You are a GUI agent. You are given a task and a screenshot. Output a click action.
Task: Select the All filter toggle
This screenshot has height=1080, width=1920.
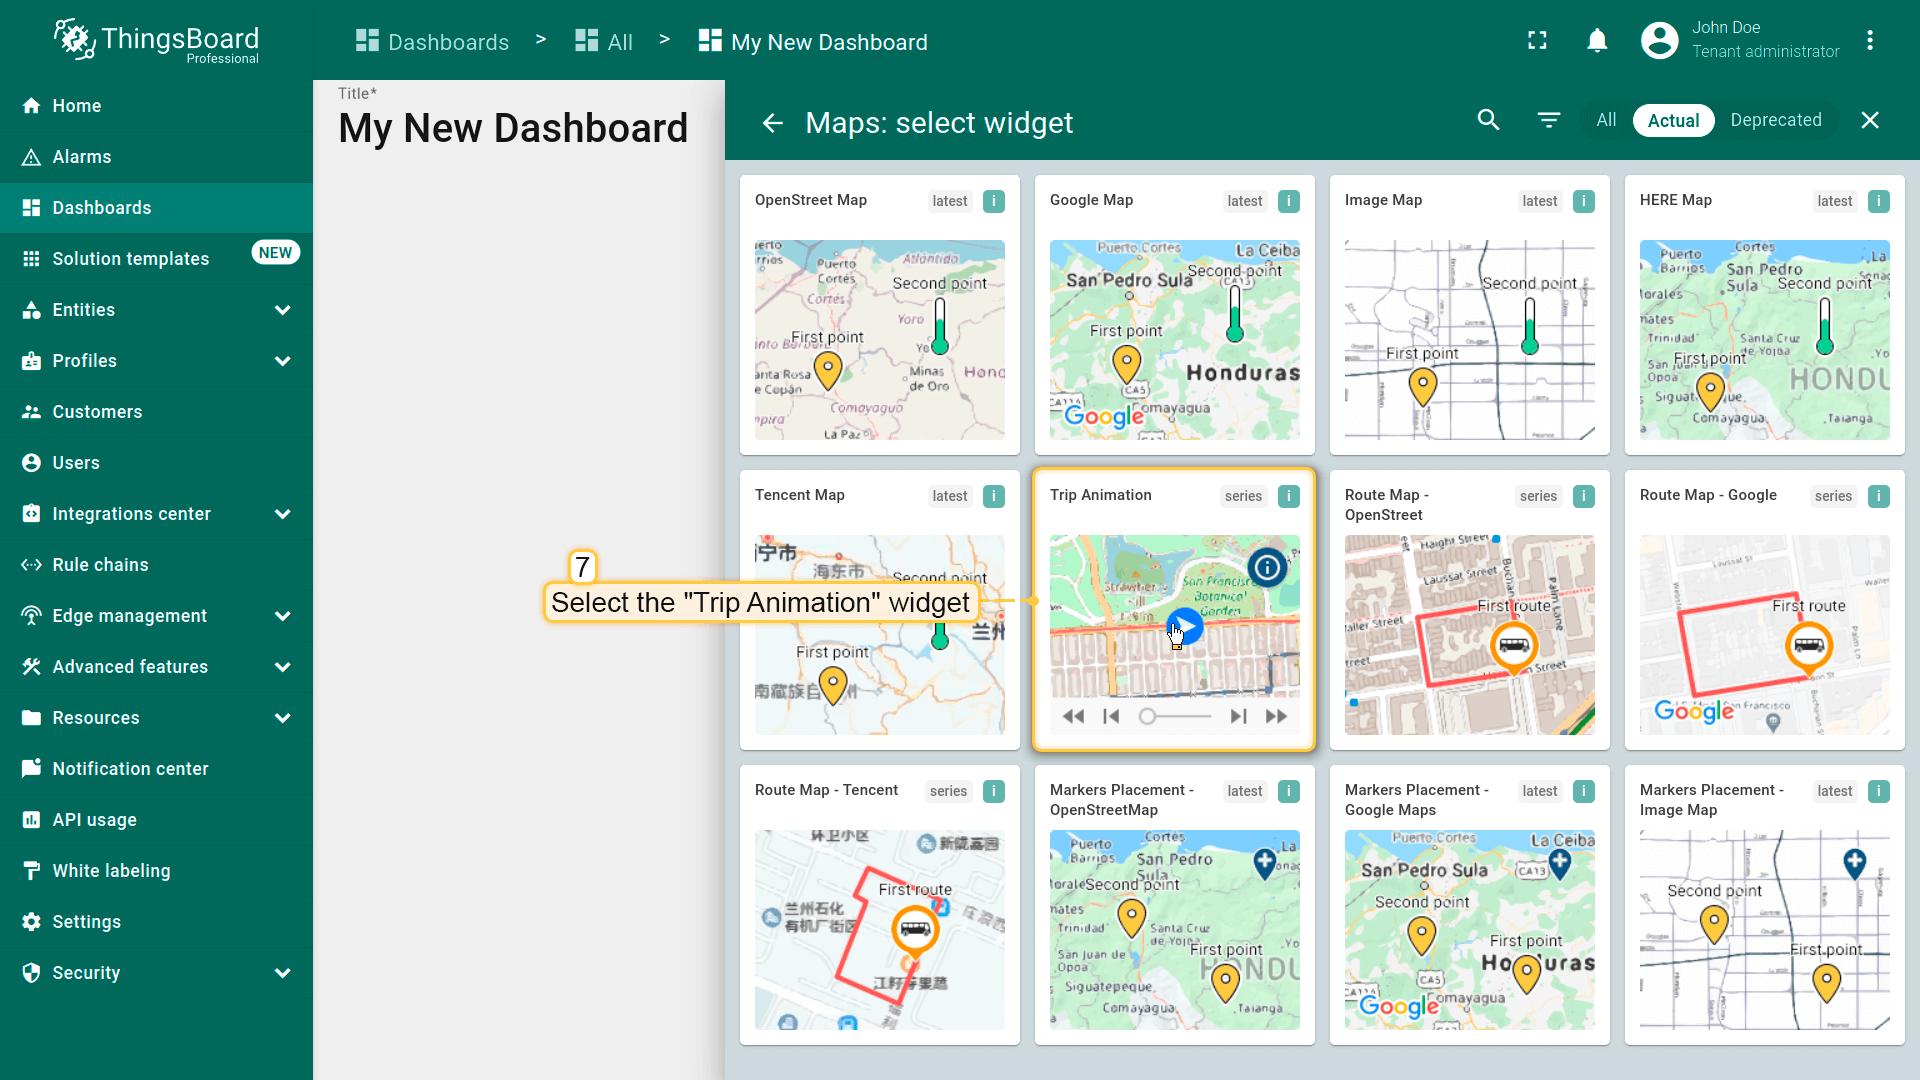click(x=1606, y=120)
